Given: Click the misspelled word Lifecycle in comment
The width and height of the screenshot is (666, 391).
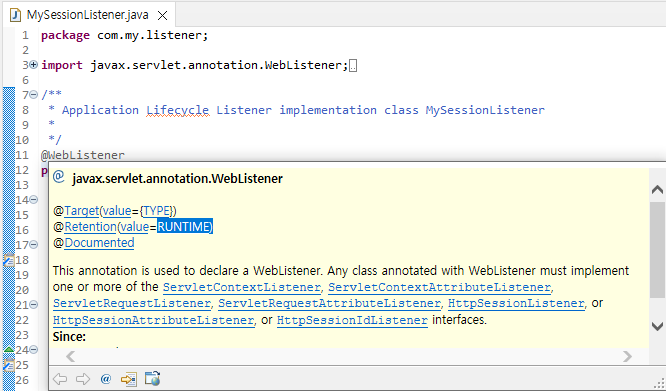Looking at the screenshot, I should pos(178,110).
